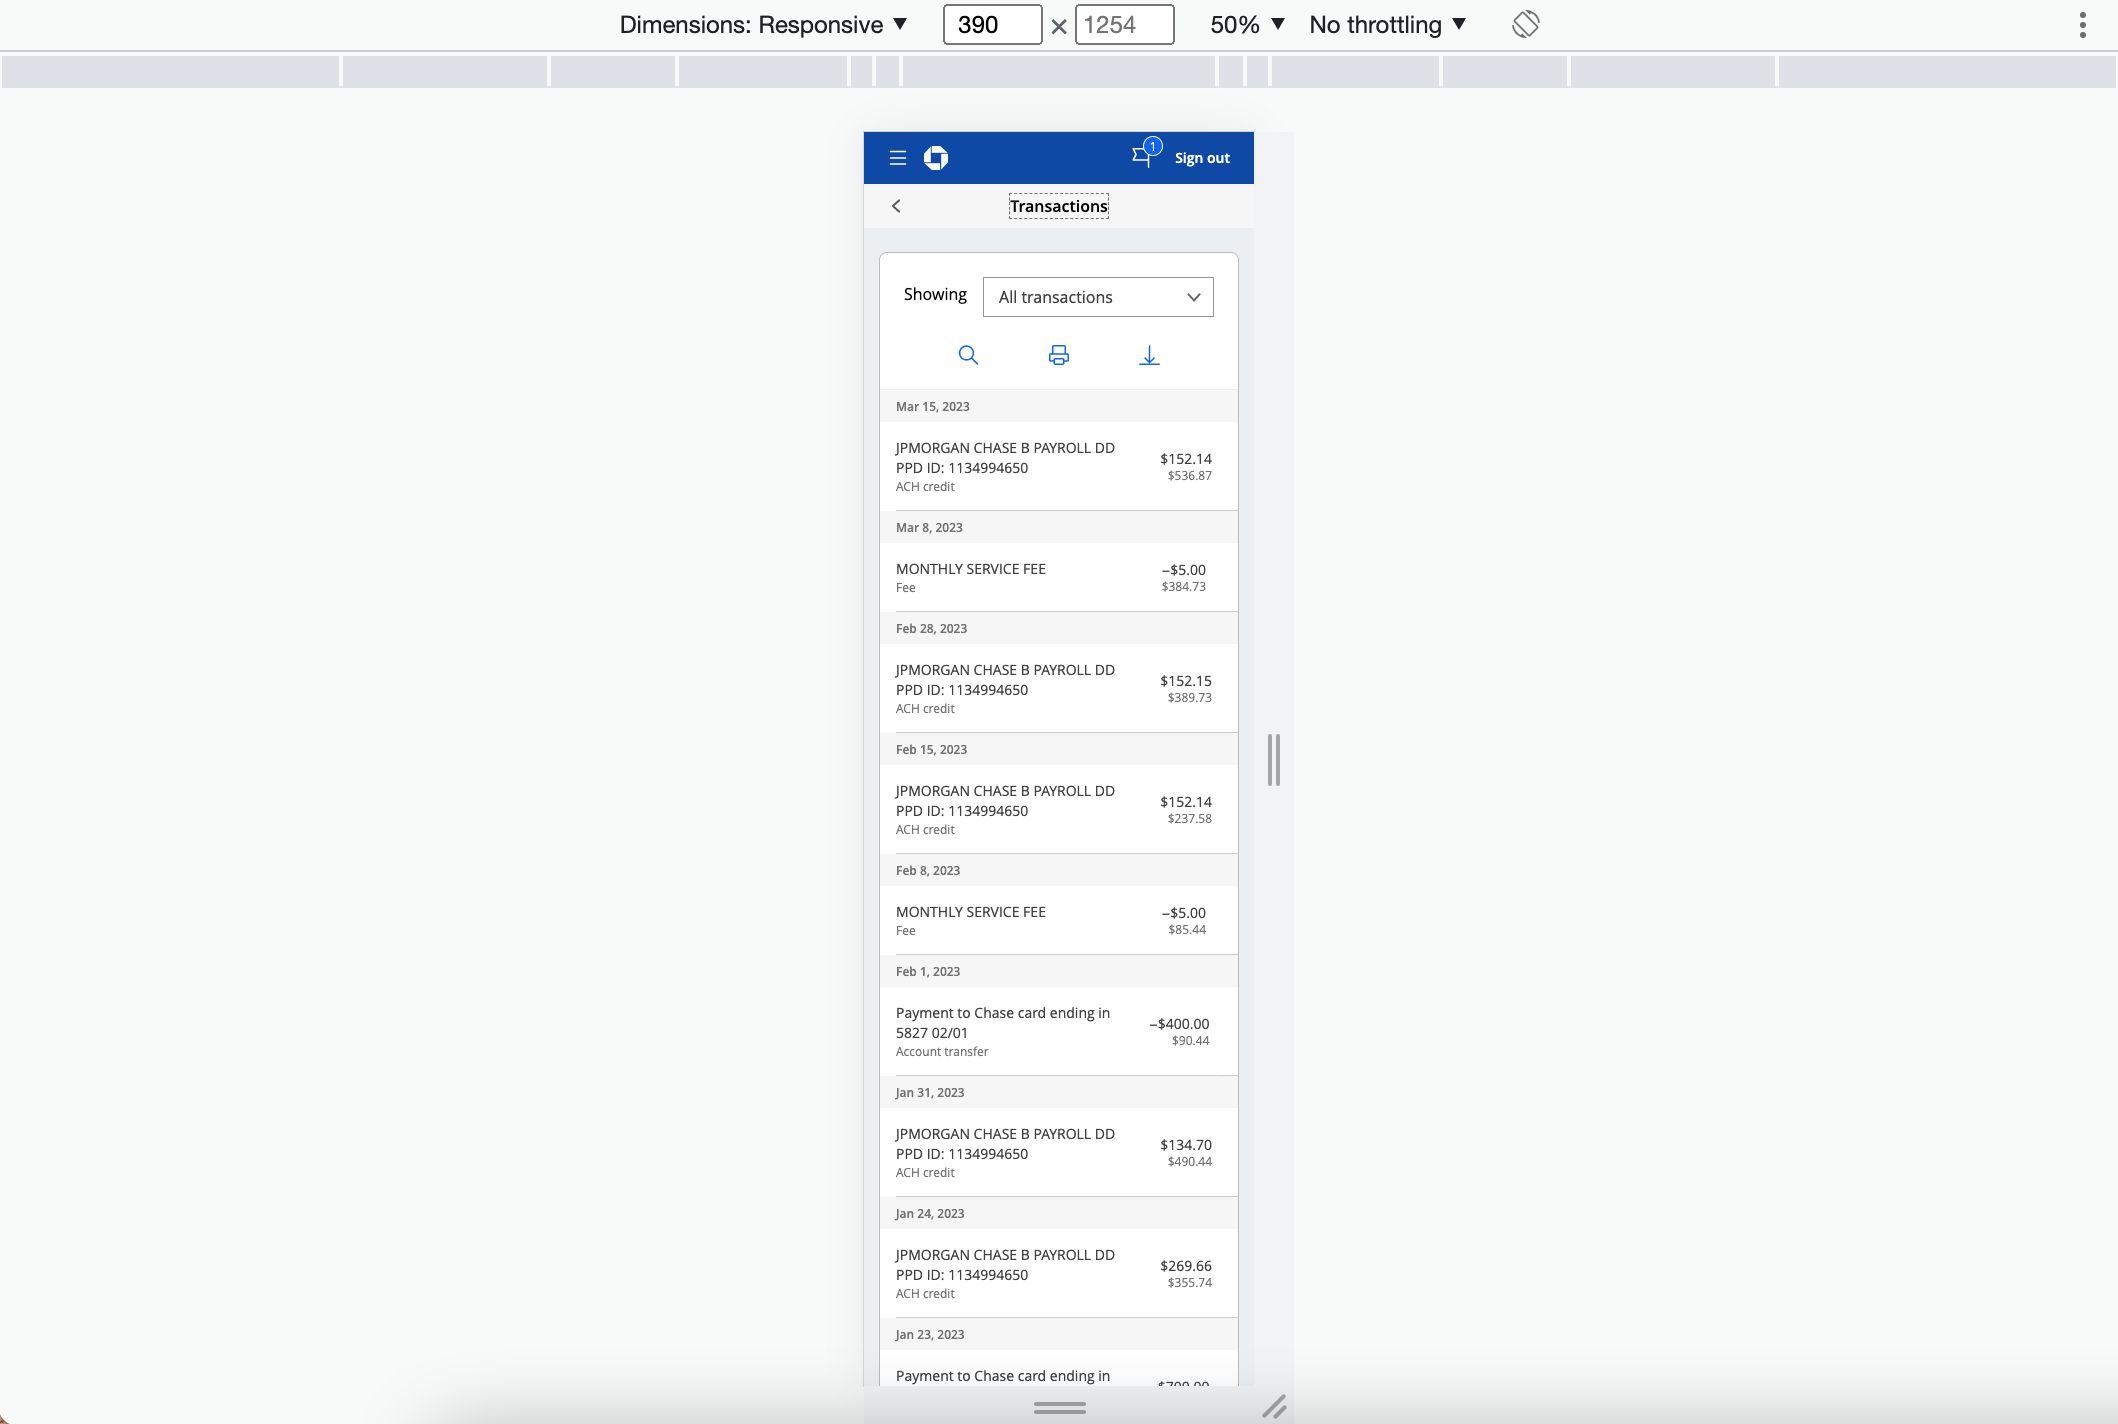Screen dimensions: 2118x1424
Task: Click the viewport height field showing 1254
Action: point(1123,24)
